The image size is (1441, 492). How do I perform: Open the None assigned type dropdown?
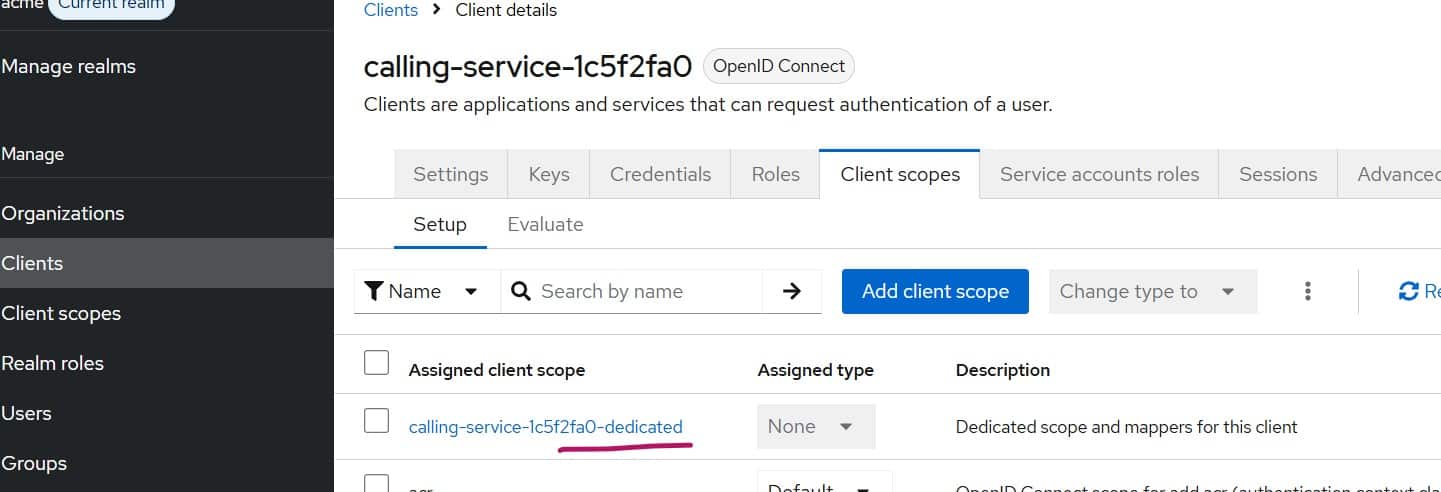click(816, 426)
